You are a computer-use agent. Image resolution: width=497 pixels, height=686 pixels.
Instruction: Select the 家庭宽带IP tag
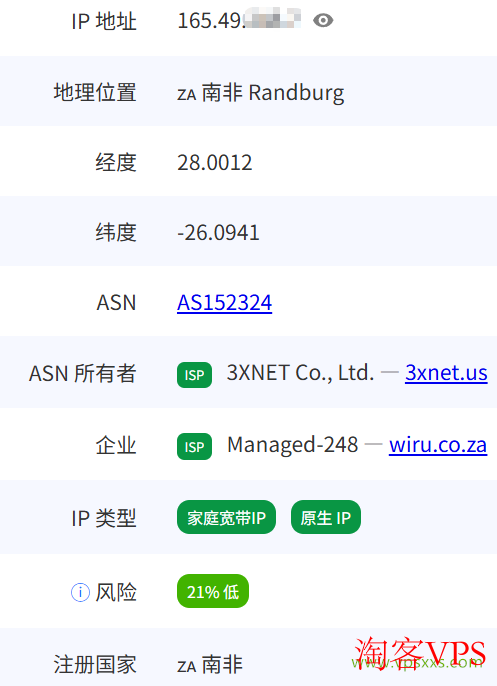(x=226, y=518)
